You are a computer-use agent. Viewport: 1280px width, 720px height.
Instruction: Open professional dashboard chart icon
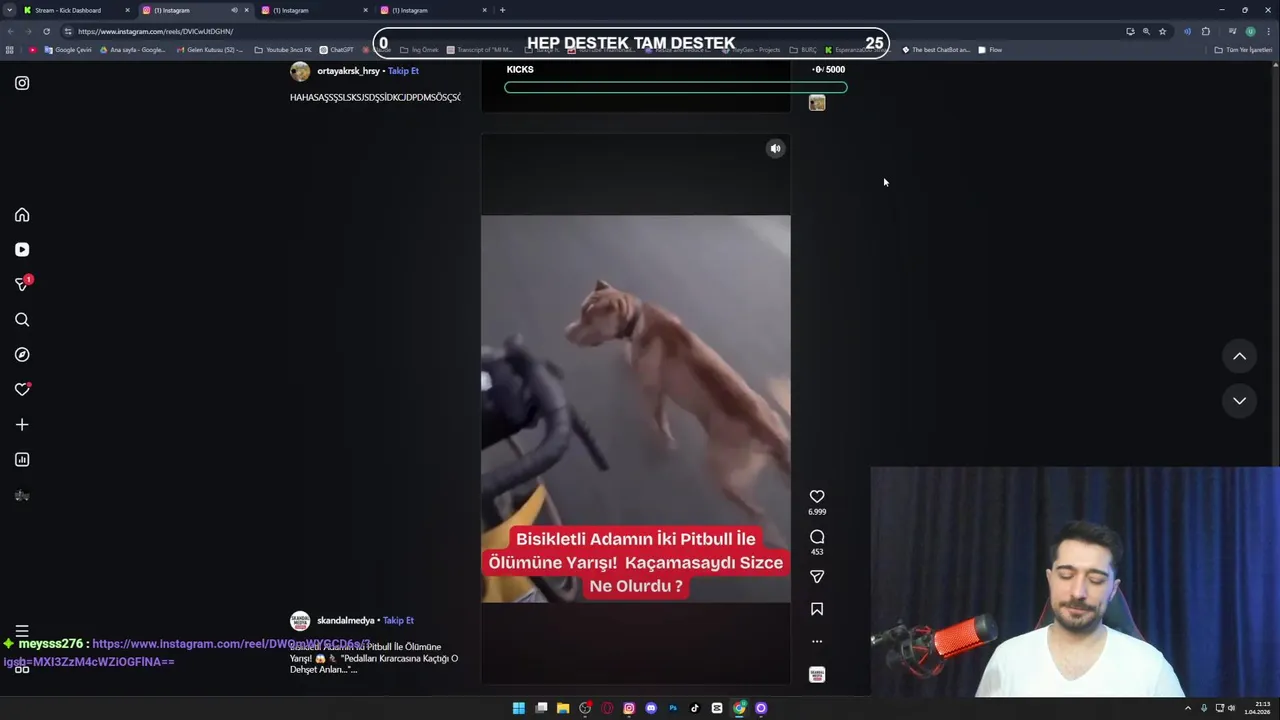pyautogui.click(x=22, y=460)
